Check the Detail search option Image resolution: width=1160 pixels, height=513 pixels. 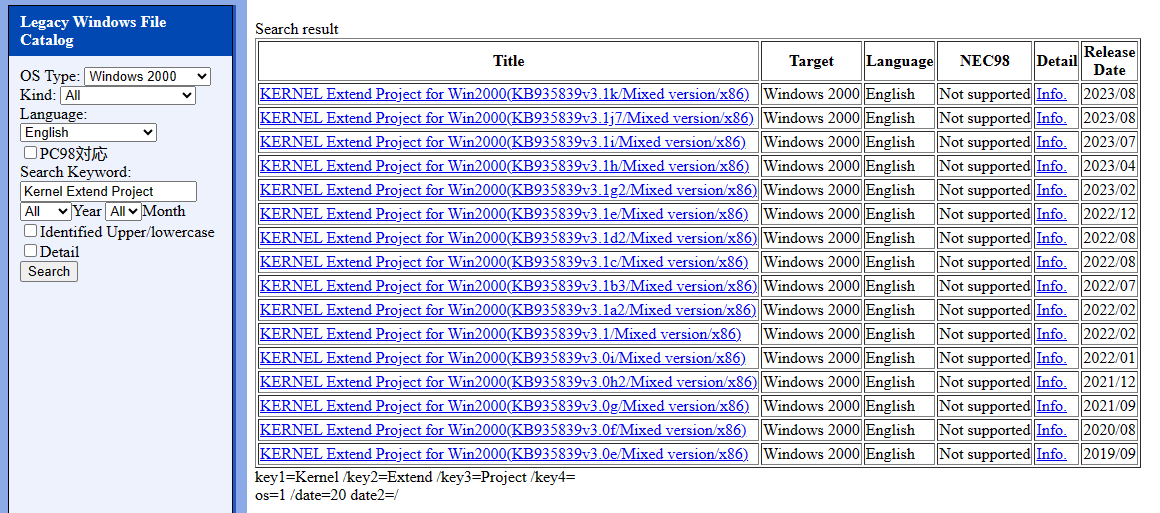(x=30, y=251)
